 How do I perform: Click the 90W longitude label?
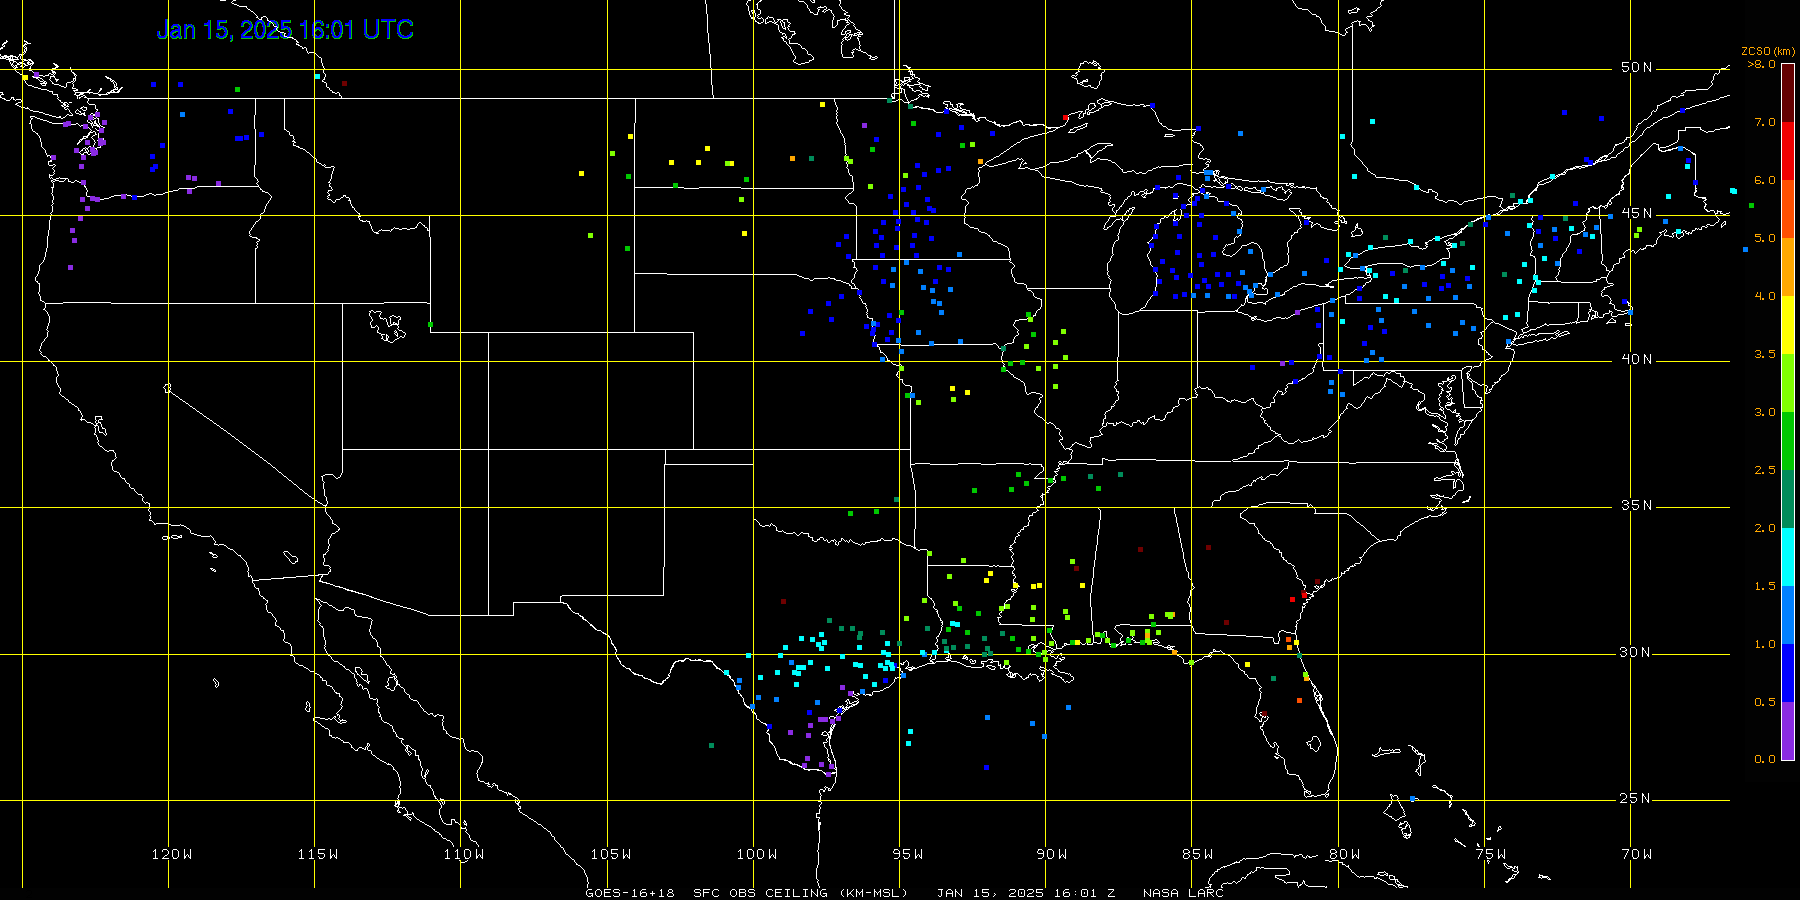pyautogui.click(x=1052, y=854)
